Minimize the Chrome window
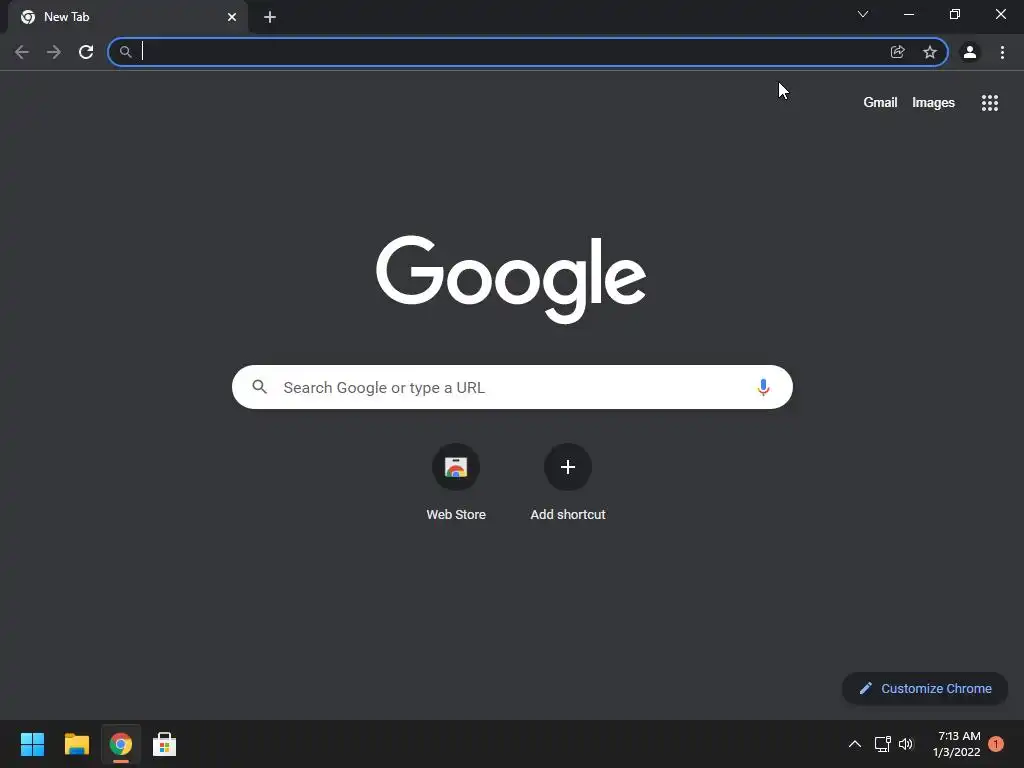 click(x=908, y=14)
